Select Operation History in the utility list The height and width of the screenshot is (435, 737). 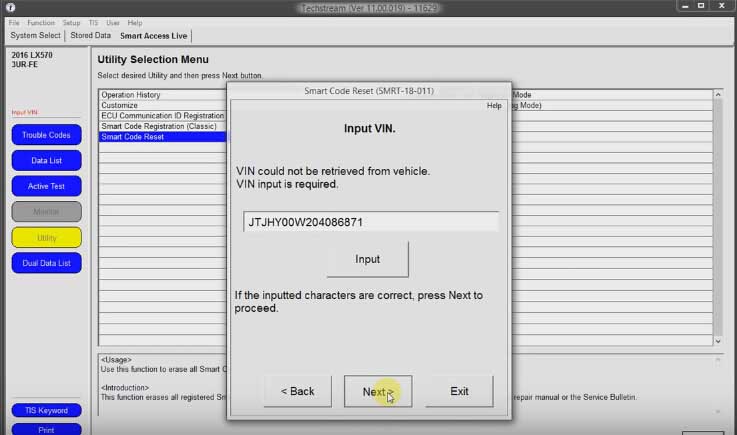click(x=131, y=95)
